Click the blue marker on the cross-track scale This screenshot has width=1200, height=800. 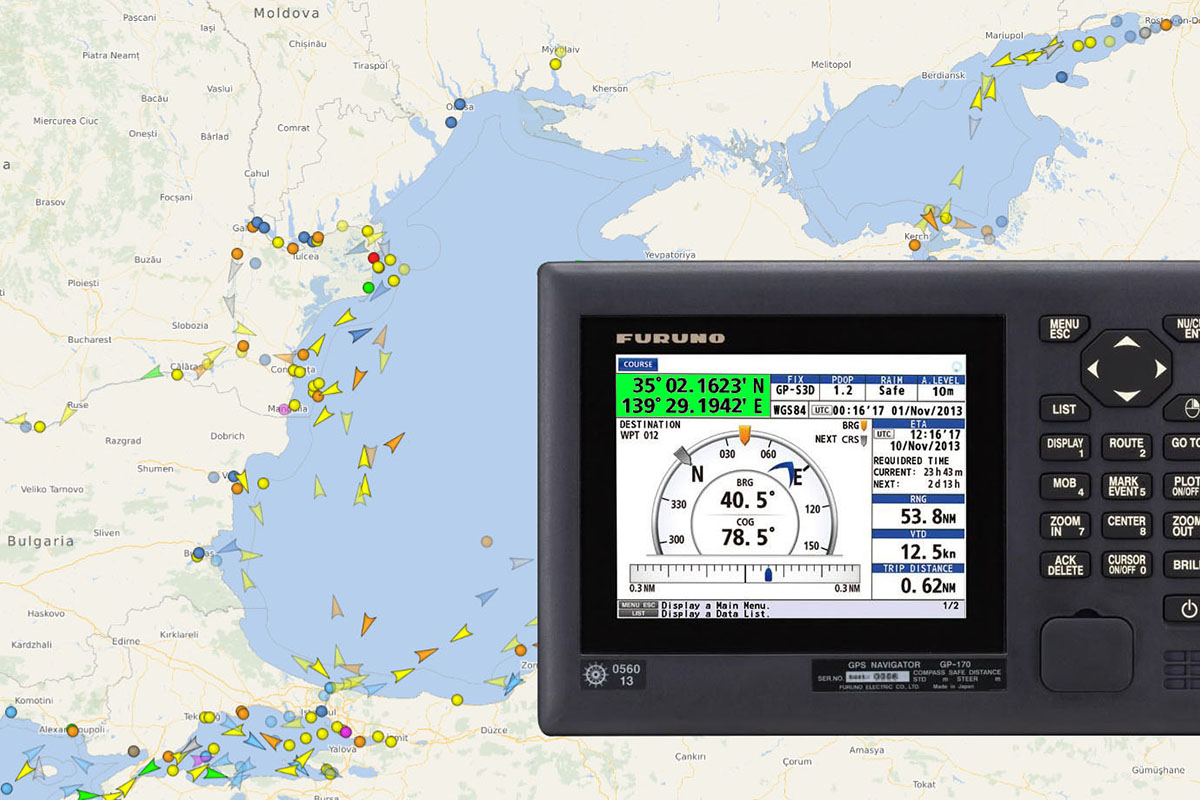click(x=768, y=575)
